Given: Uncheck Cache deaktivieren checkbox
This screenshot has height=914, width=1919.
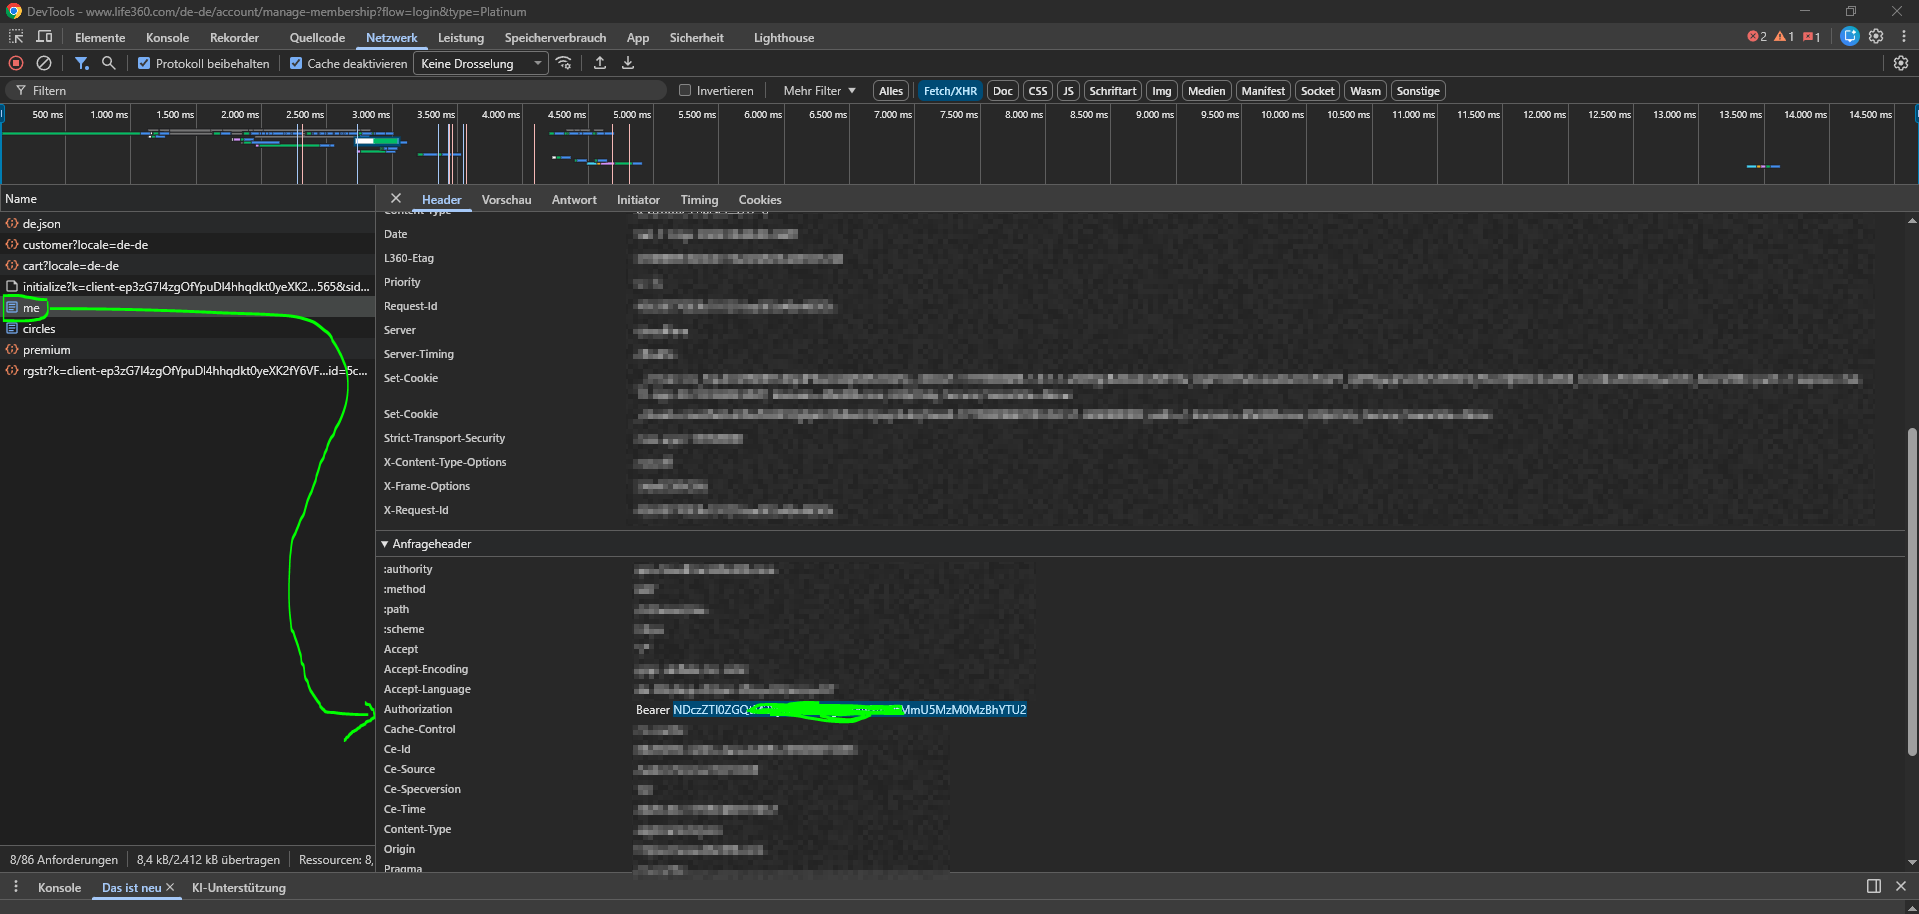Looking at the screenshot, I should (x=296, y=63).
